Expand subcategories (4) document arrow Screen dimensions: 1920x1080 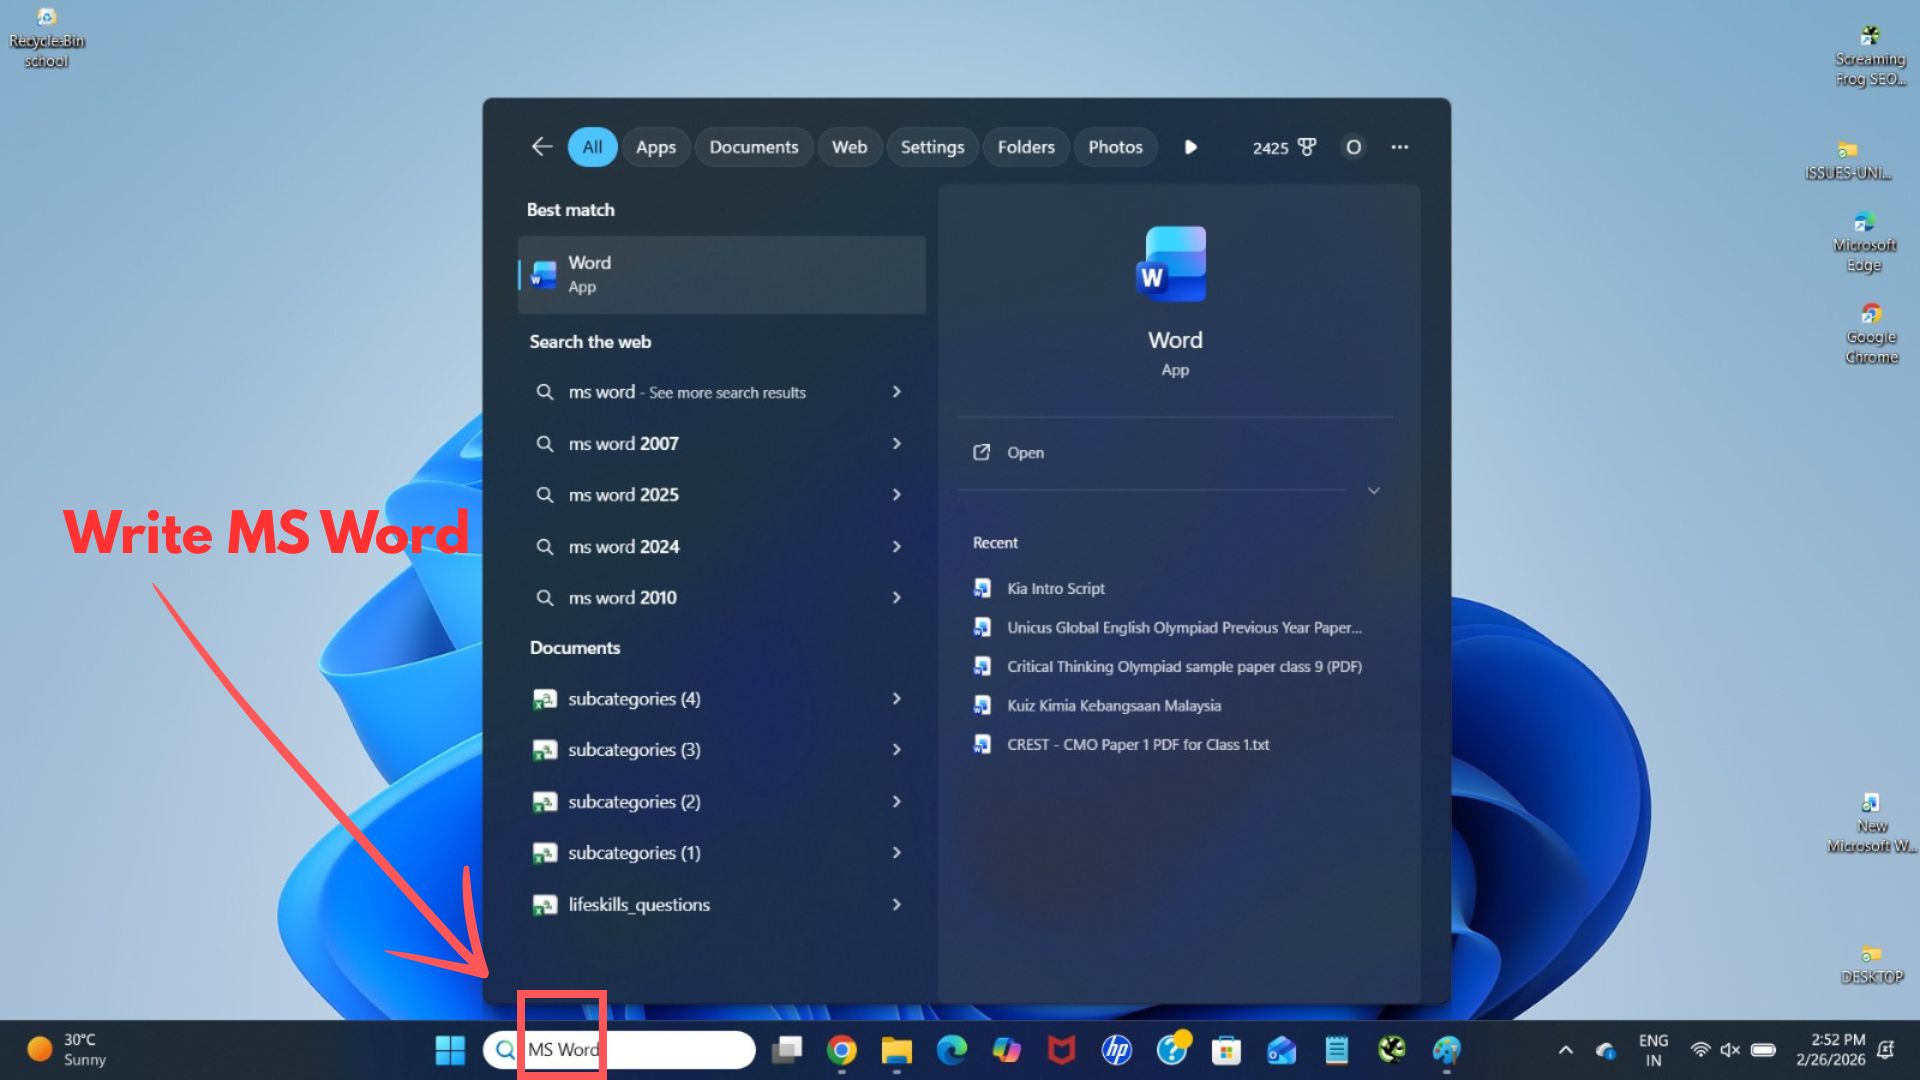(x=896, y=699)
